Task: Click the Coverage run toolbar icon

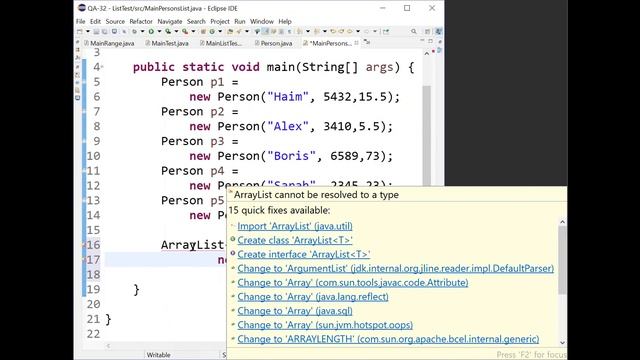Action: click(168, 31)
